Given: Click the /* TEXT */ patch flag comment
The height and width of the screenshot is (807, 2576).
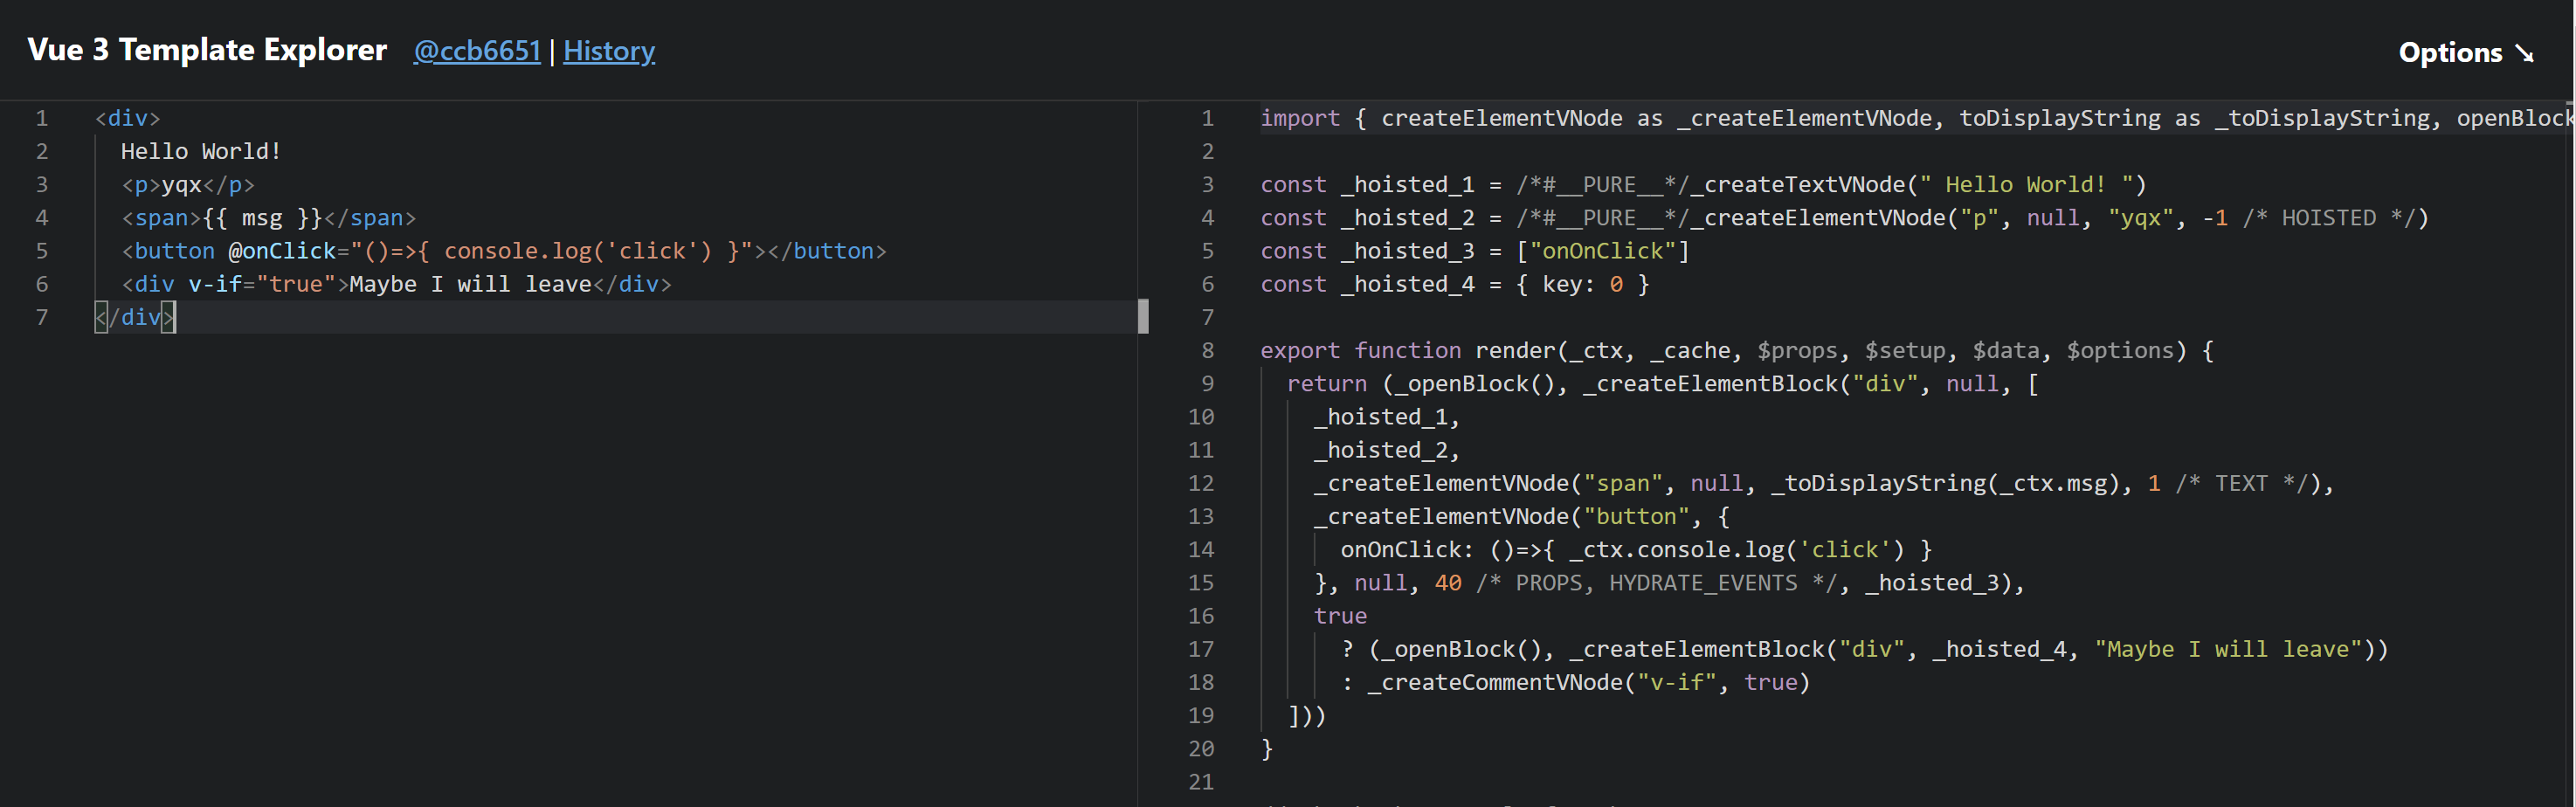Looking at the screenshot, I should pyautogui.click(x=2241, y=483).
